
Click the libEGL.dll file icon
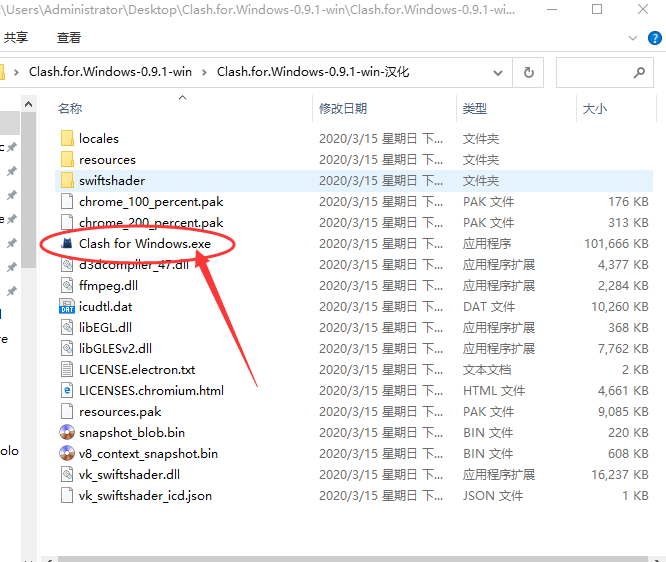point(67,328)
